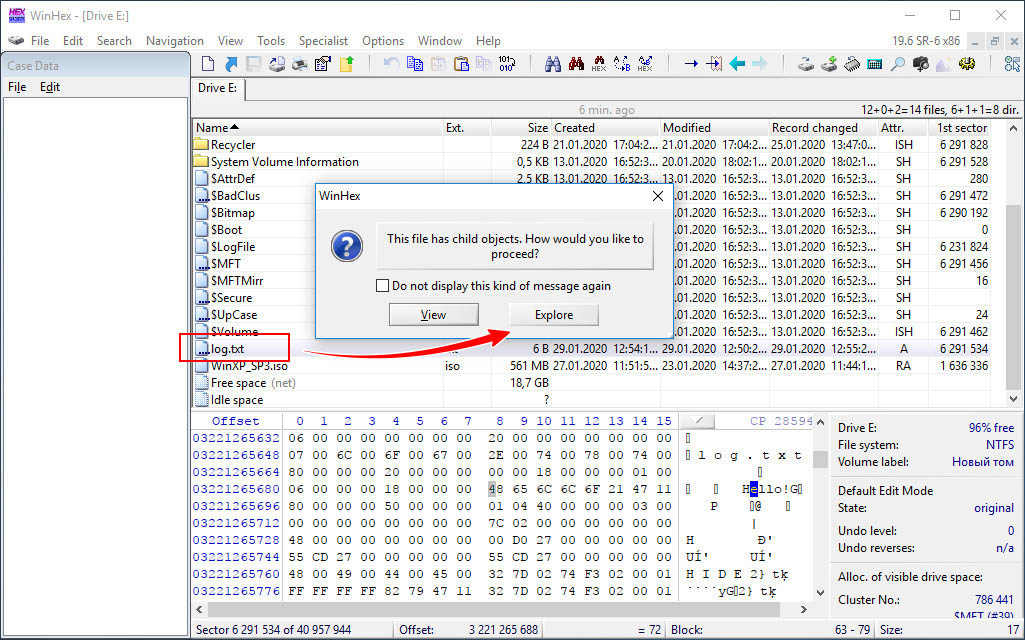The image size is (1025, 640).
Task: Click the View button in dialog
Action: pyautogui.click(x=433, y=314)
